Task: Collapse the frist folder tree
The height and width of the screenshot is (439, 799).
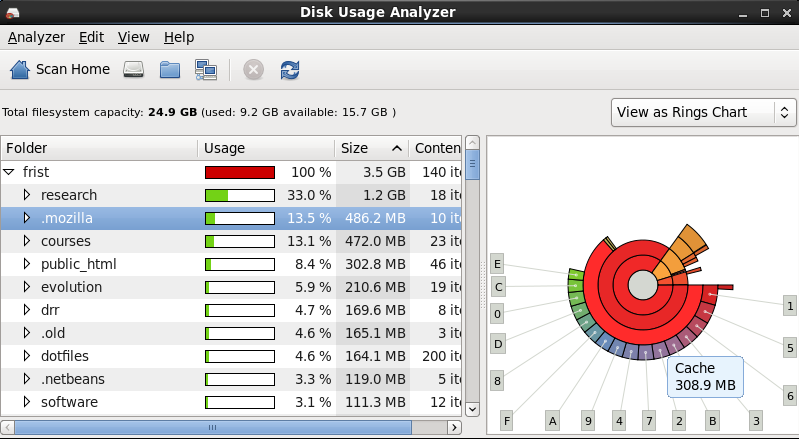Action: pos(9,172)
